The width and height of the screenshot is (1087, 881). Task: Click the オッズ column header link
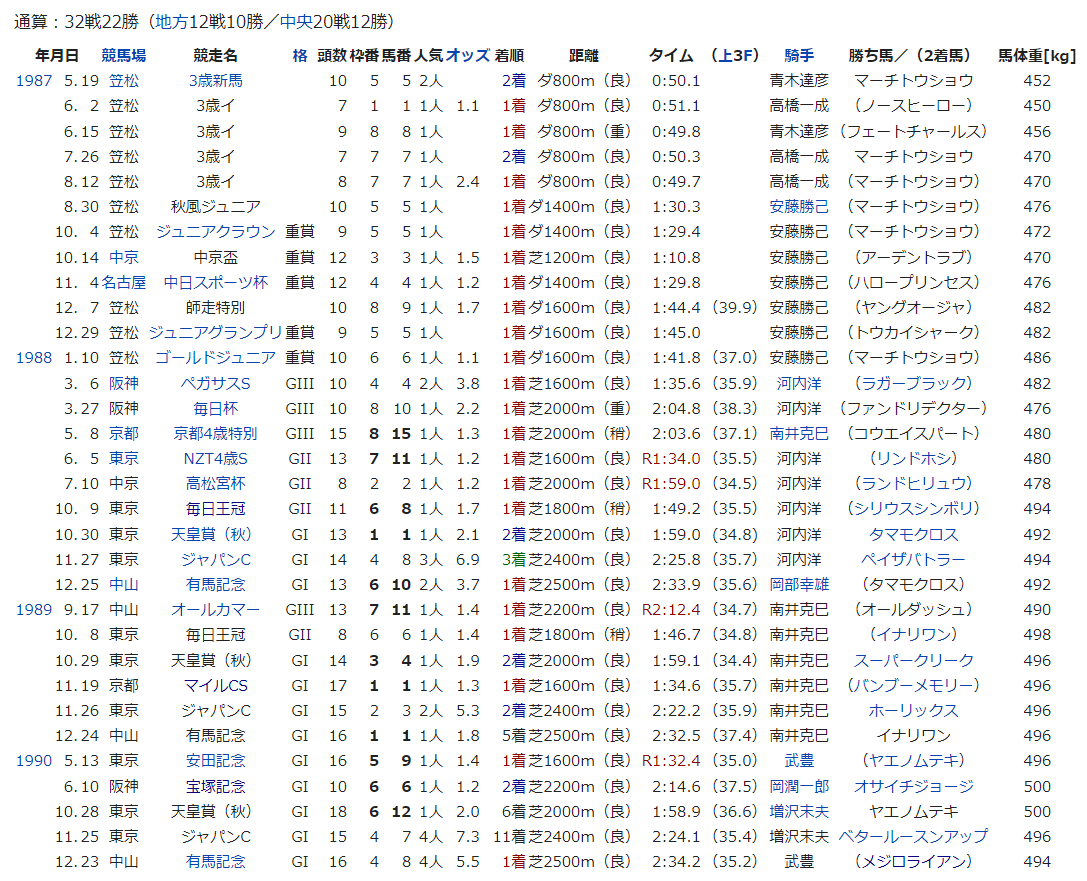pos(467,56)
